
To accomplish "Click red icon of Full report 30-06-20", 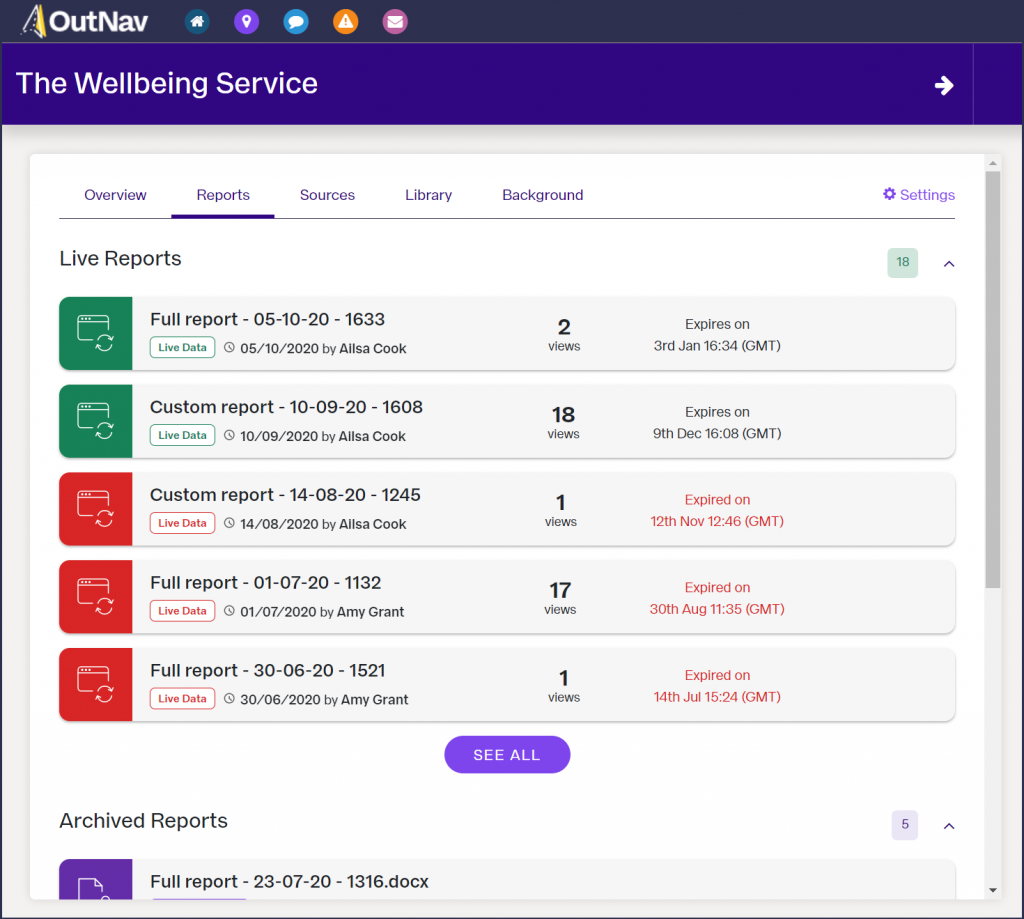I will point(95,685).
